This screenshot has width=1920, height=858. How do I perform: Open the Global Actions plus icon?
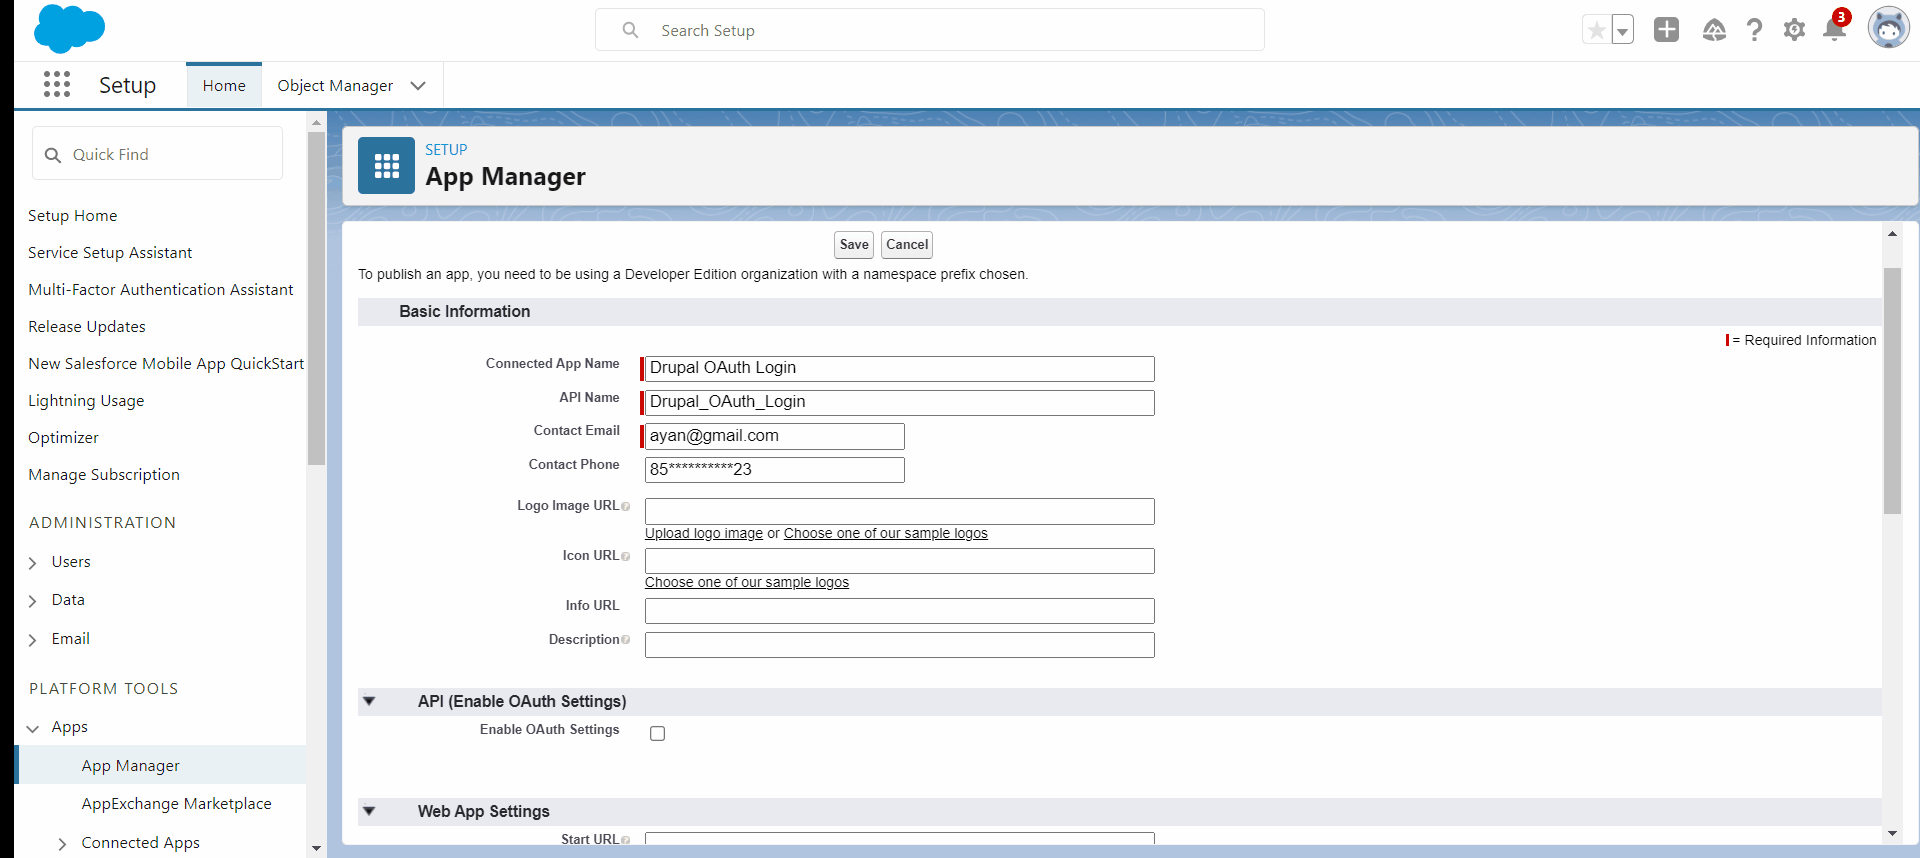1666,30
